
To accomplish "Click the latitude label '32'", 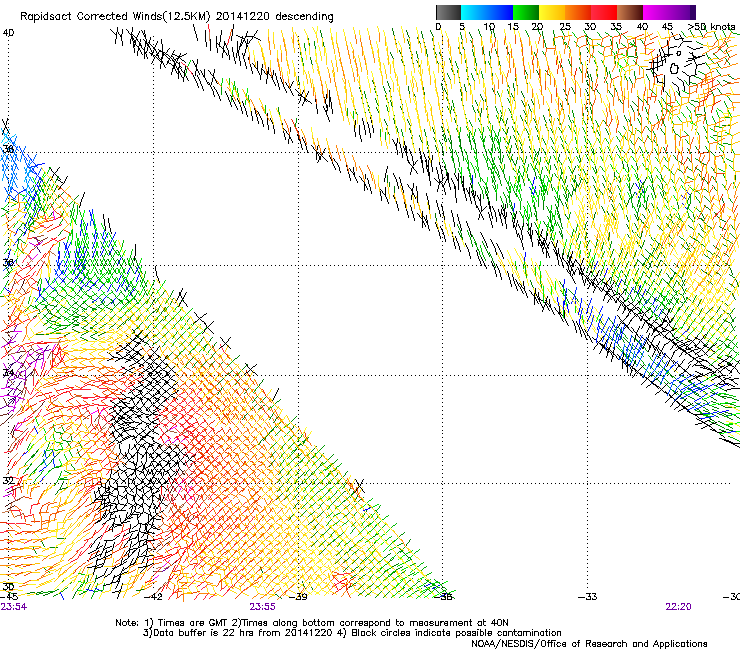I will pos(8,481).
